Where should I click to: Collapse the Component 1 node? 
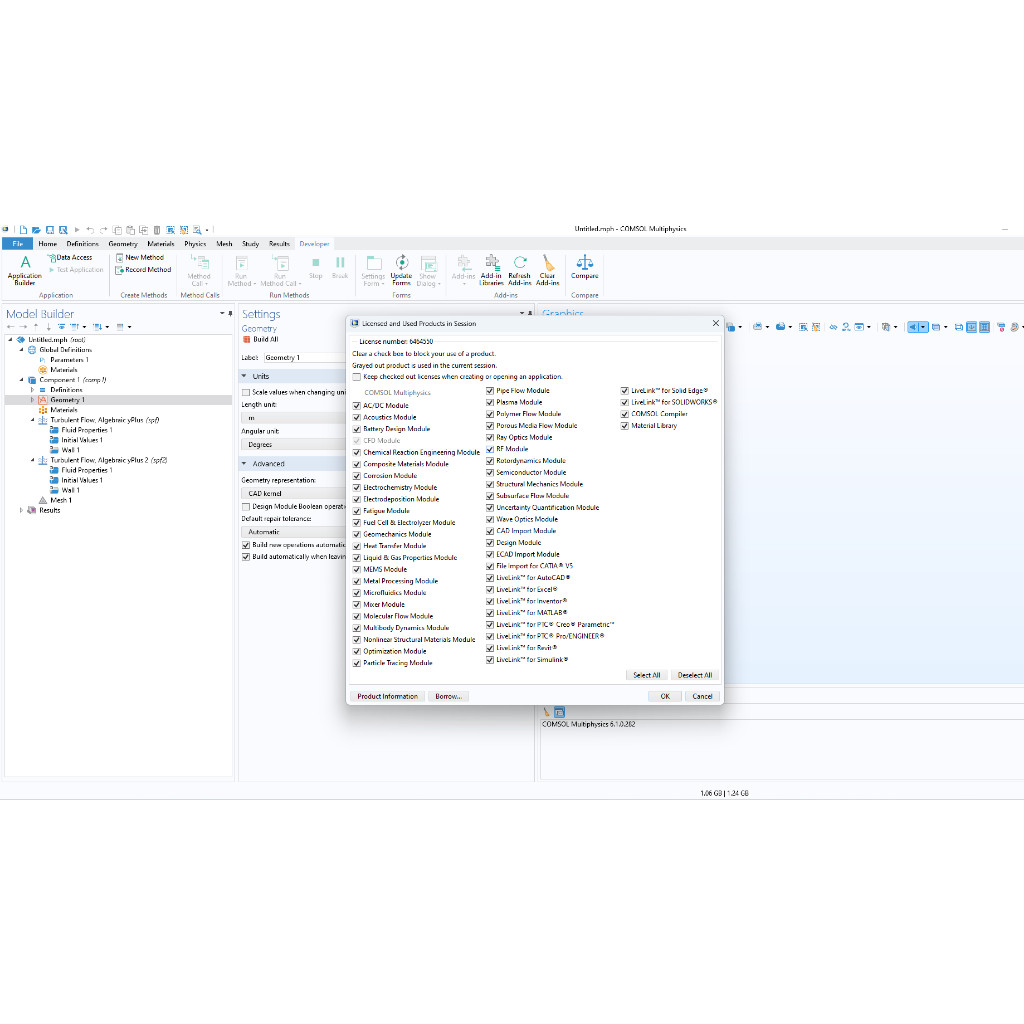(x=21, y=379)
